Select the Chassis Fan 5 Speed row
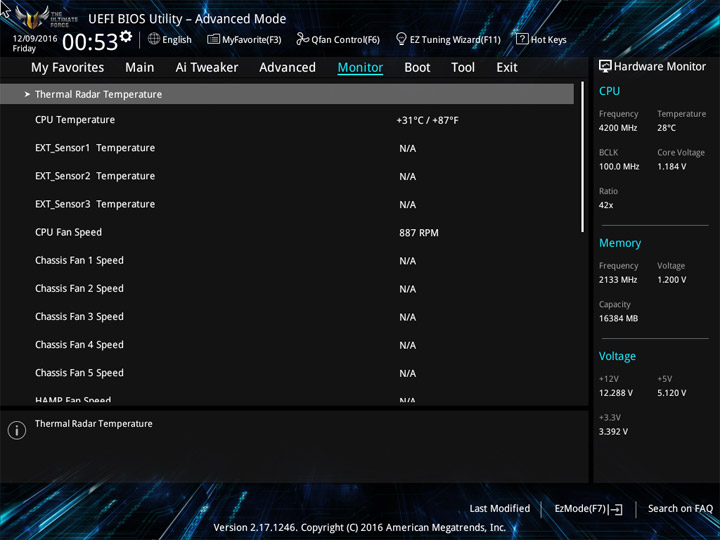 tap(287, 373)
